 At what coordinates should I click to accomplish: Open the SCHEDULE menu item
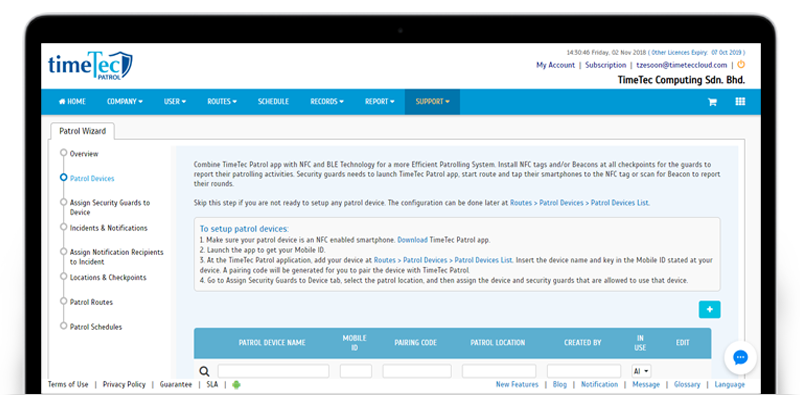pyautogui.click(x=273, y=102)
